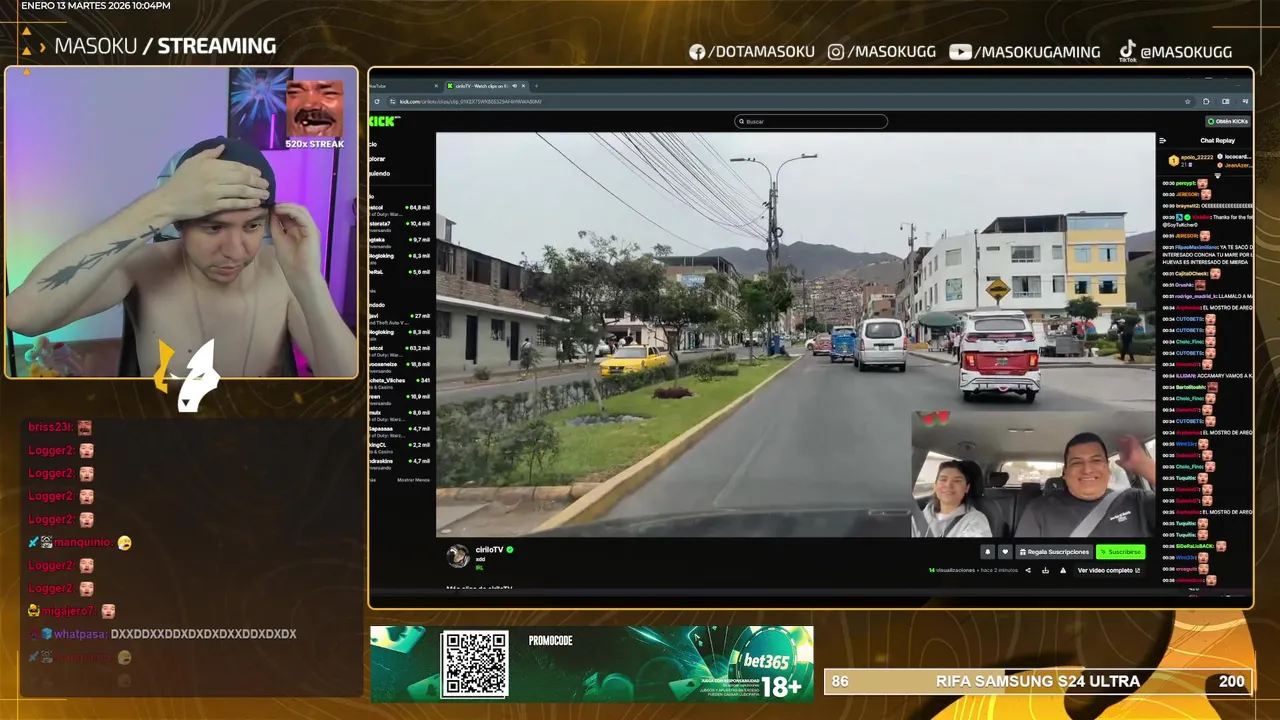Bookmark the page with the star icon
The image size is (1280, 720).
(1188, 101)
